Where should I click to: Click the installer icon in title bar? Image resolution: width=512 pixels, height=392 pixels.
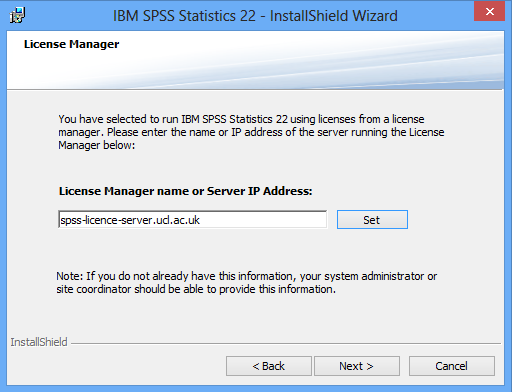(x=17, y=15)
